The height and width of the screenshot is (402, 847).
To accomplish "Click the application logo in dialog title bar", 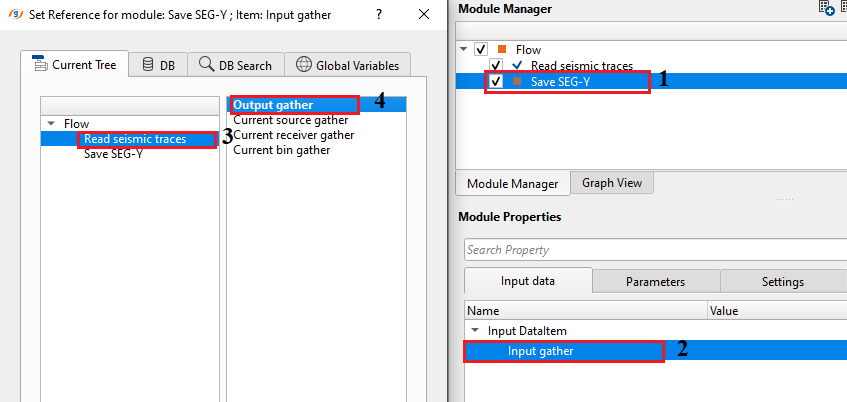I will [x=15, y=16].
